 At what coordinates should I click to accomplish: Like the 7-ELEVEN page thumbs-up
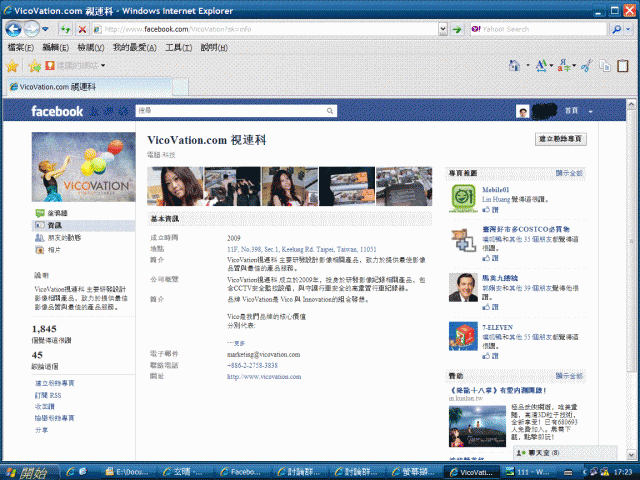click(490, 356)
